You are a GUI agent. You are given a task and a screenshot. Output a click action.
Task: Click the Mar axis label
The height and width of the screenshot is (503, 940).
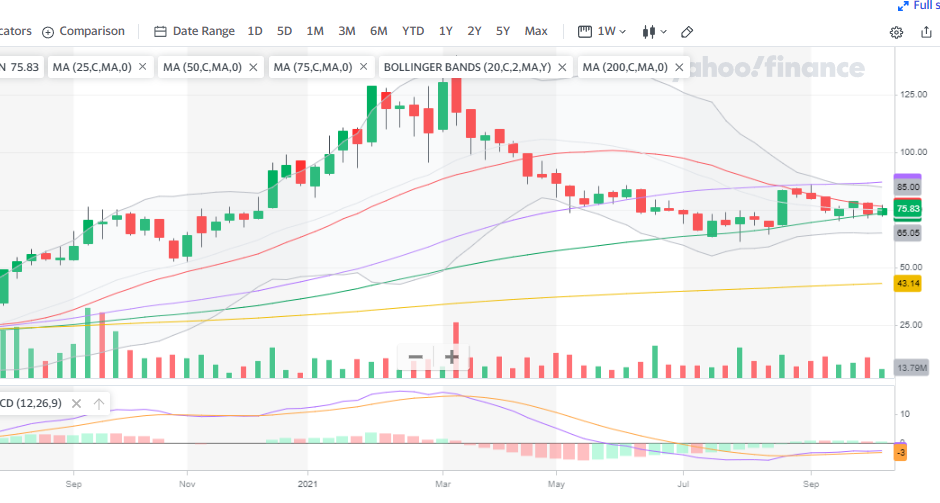[442, 484]
